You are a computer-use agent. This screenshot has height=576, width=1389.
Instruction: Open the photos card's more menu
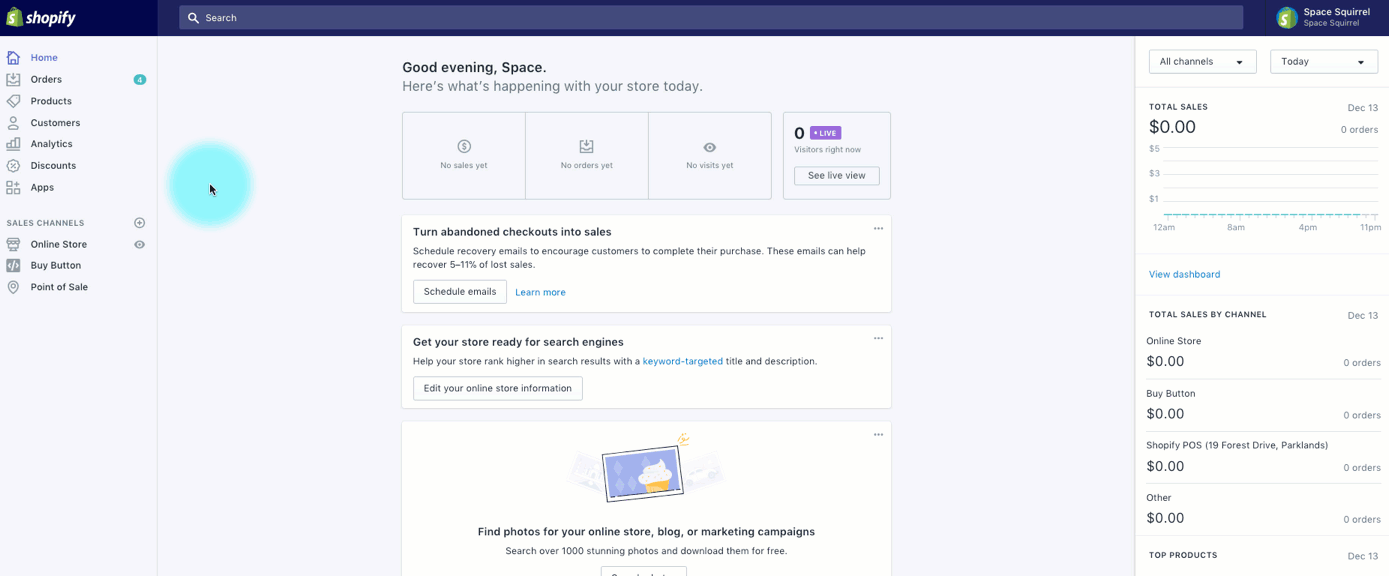(878, 435)
